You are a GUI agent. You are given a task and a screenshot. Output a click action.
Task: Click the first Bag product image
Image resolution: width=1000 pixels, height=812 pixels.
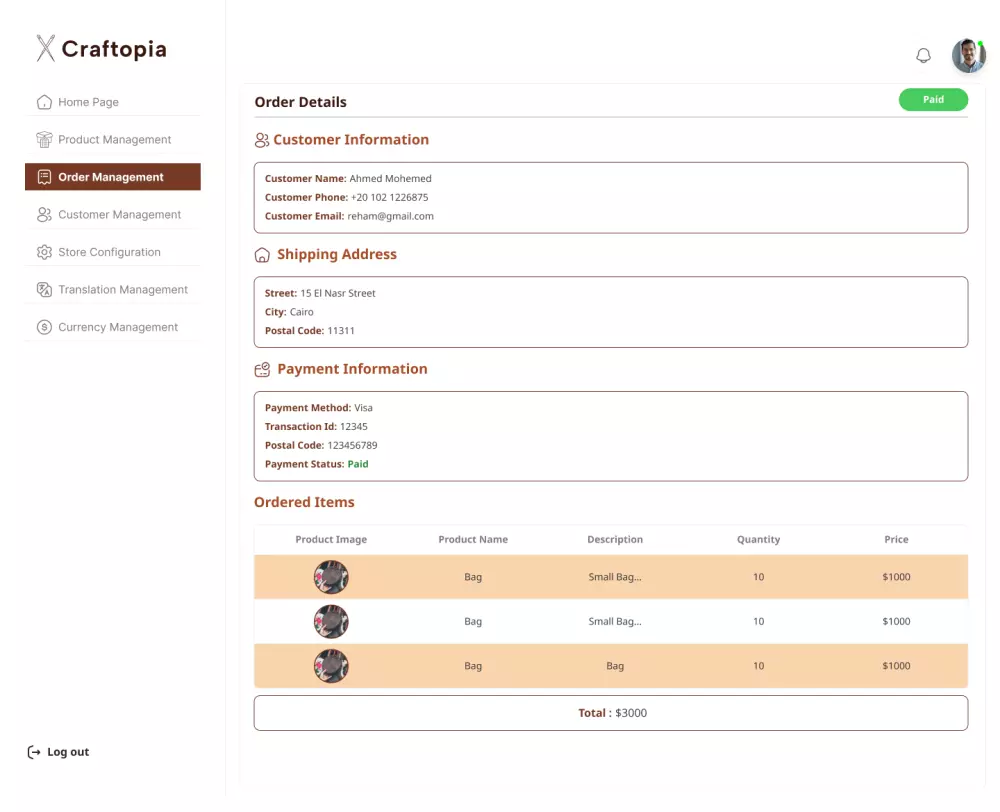pos(331,577)
